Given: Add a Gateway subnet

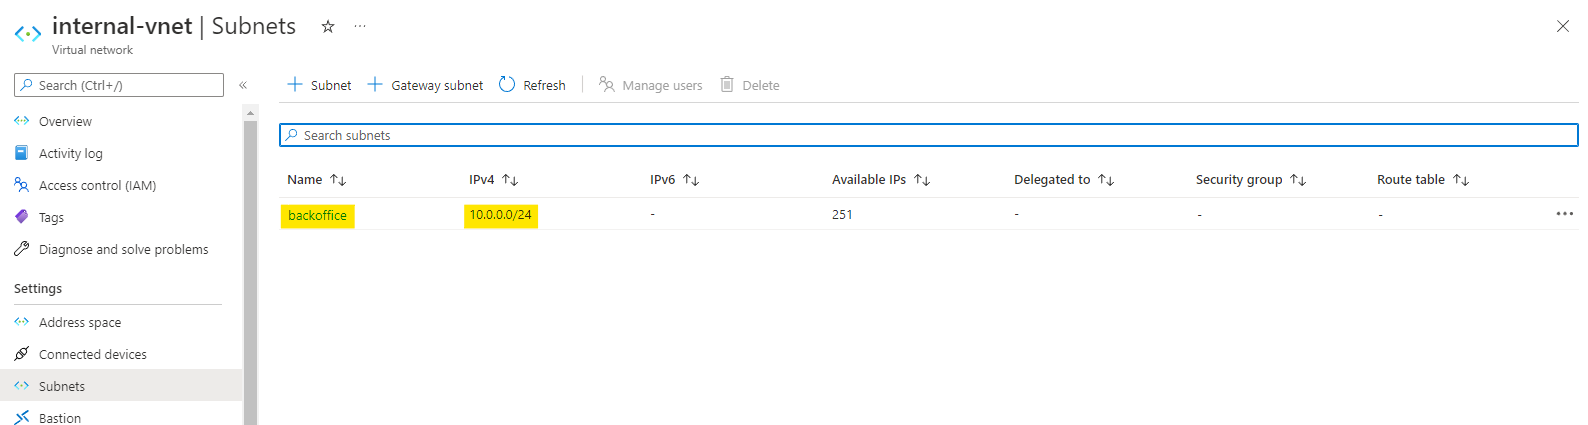Looking at the screenshot, I should point(425,85).
